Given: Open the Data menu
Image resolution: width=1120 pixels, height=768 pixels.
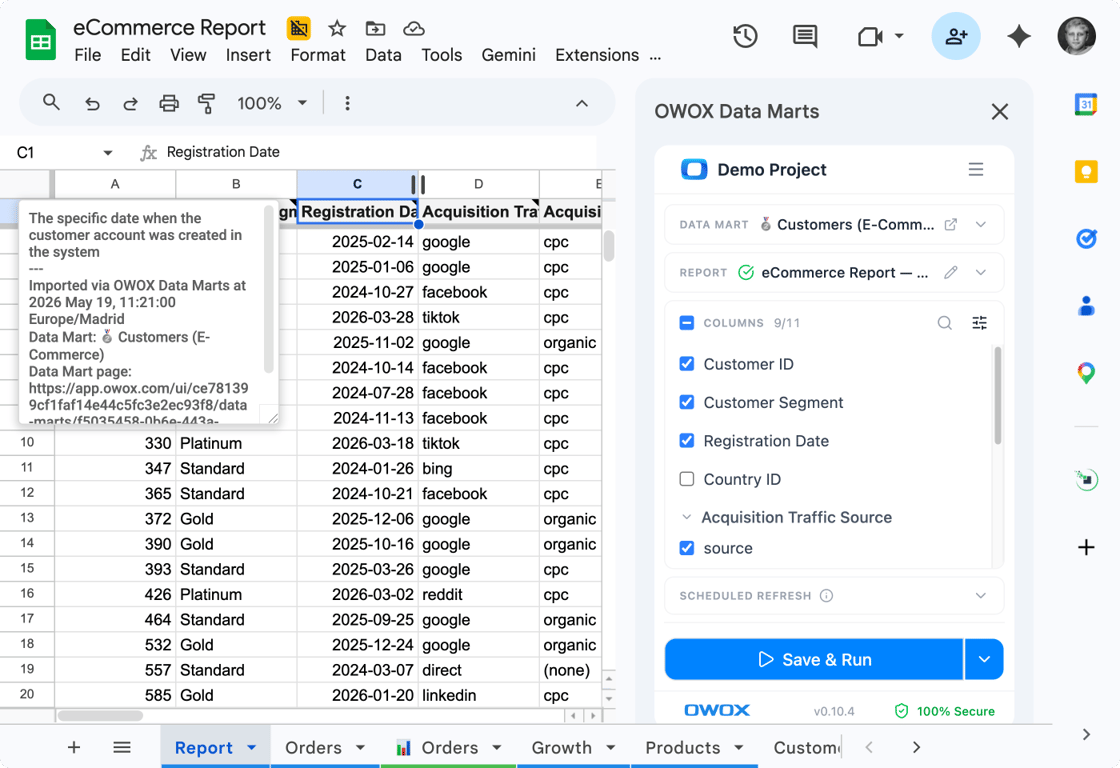Looking at the screenshot, I should pyautogui.click(x=383, y=55).
